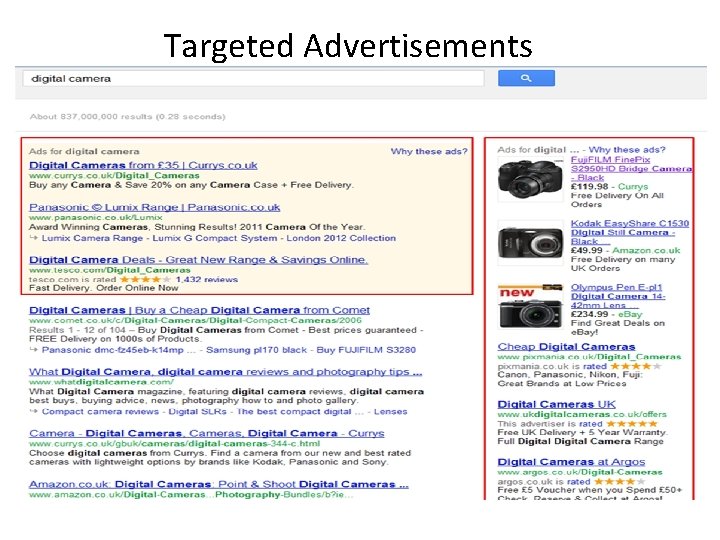Follow the 'Buy FUJIFILM S3280' sublink
The image size is (720, 540).
(x=366, y=350)
